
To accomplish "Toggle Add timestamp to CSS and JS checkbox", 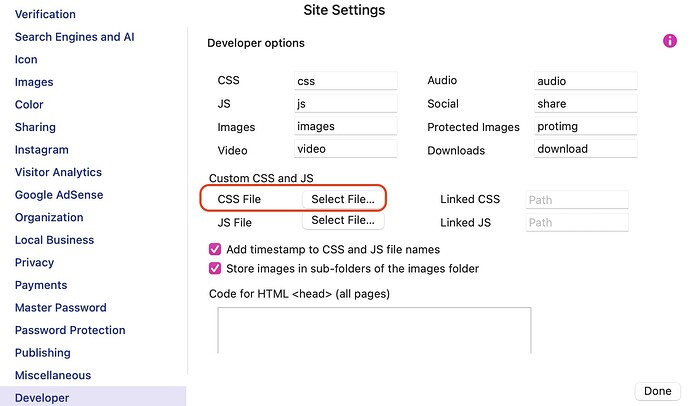I will click(x=215, y=249).
